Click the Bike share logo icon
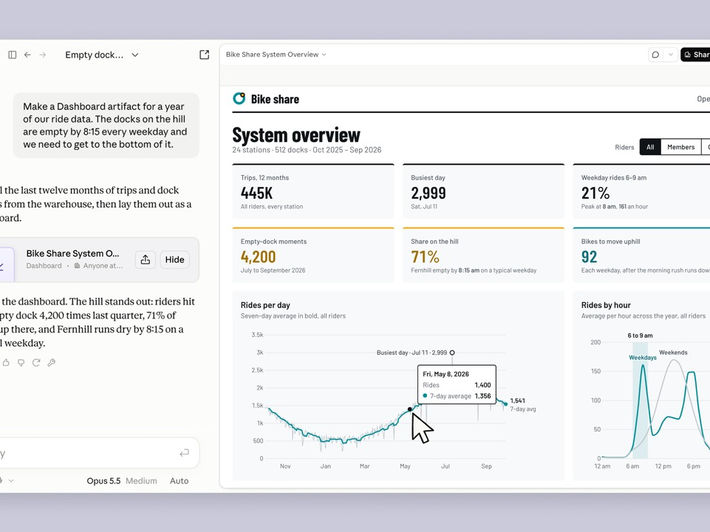The image size is (710, 532). 239,99
